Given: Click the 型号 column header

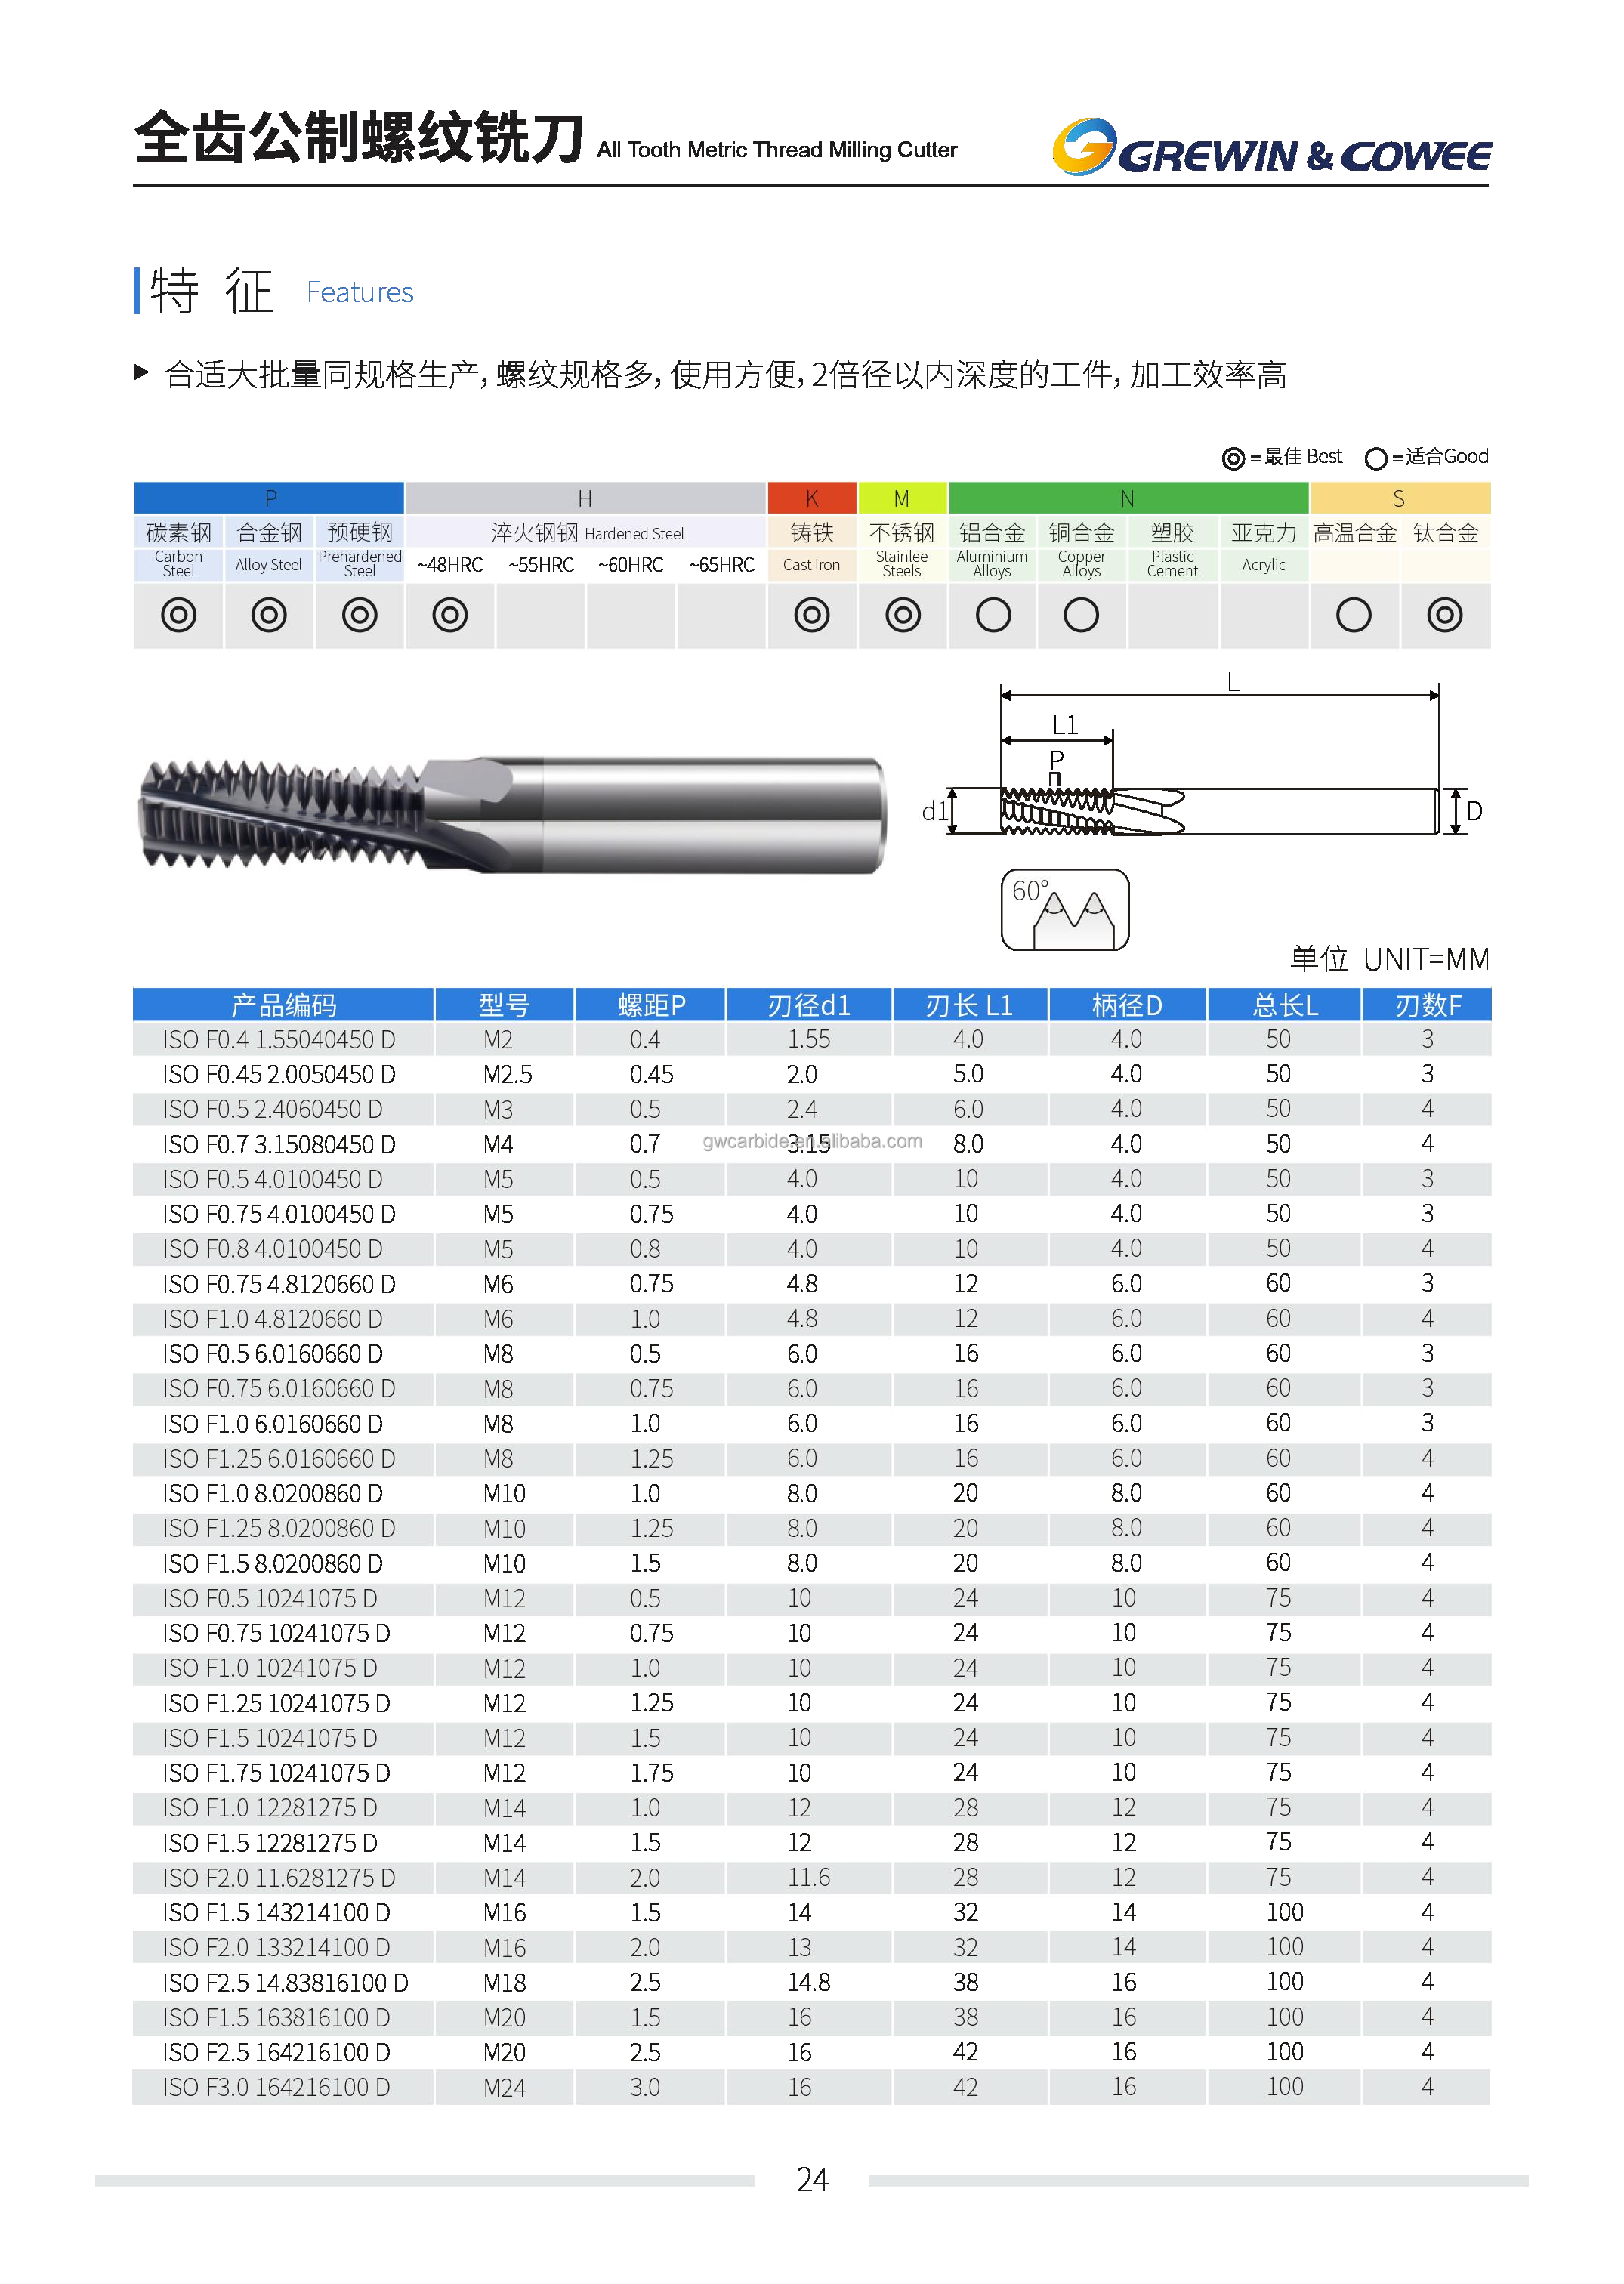Looking at the screenshot, I should pyautogui.click(x=504, y=1005).
